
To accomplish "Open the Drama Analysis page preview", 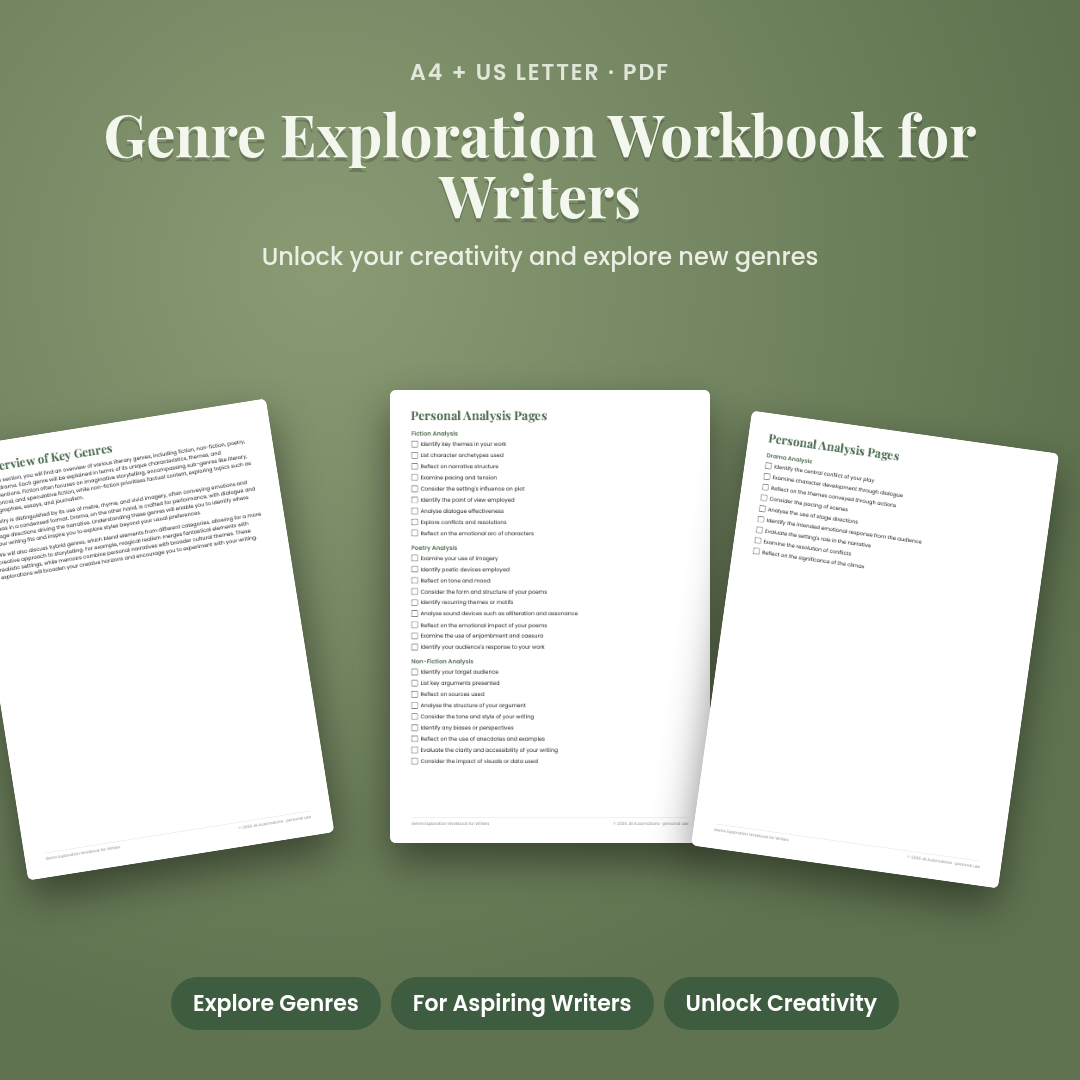I will pos(875,649).
